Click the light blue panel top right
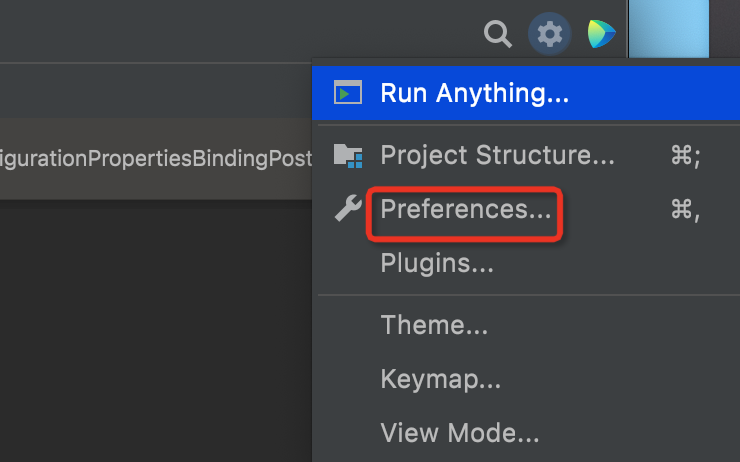The width and height of the screenshot is (740, 462). click(x=669, y=29)
